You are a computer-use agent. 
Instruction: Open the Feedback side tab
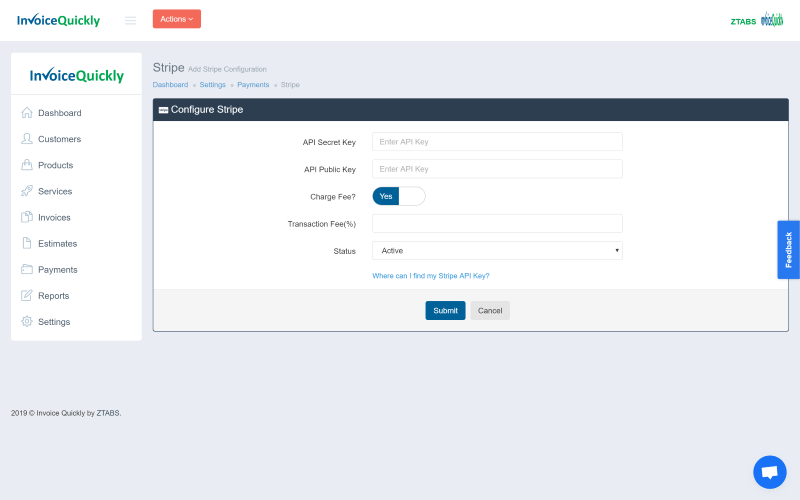788,249
